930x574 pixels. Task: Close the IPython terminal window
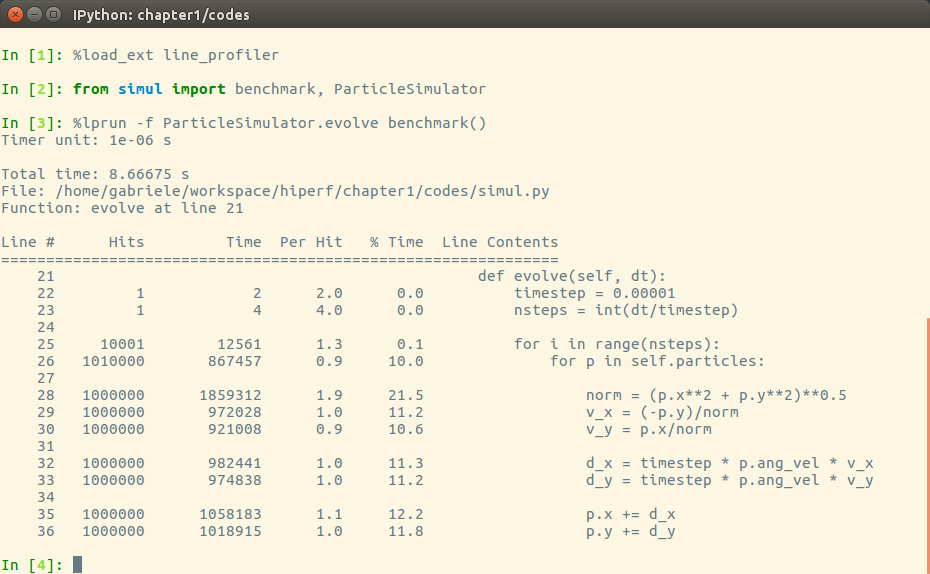tap(15, 14)
